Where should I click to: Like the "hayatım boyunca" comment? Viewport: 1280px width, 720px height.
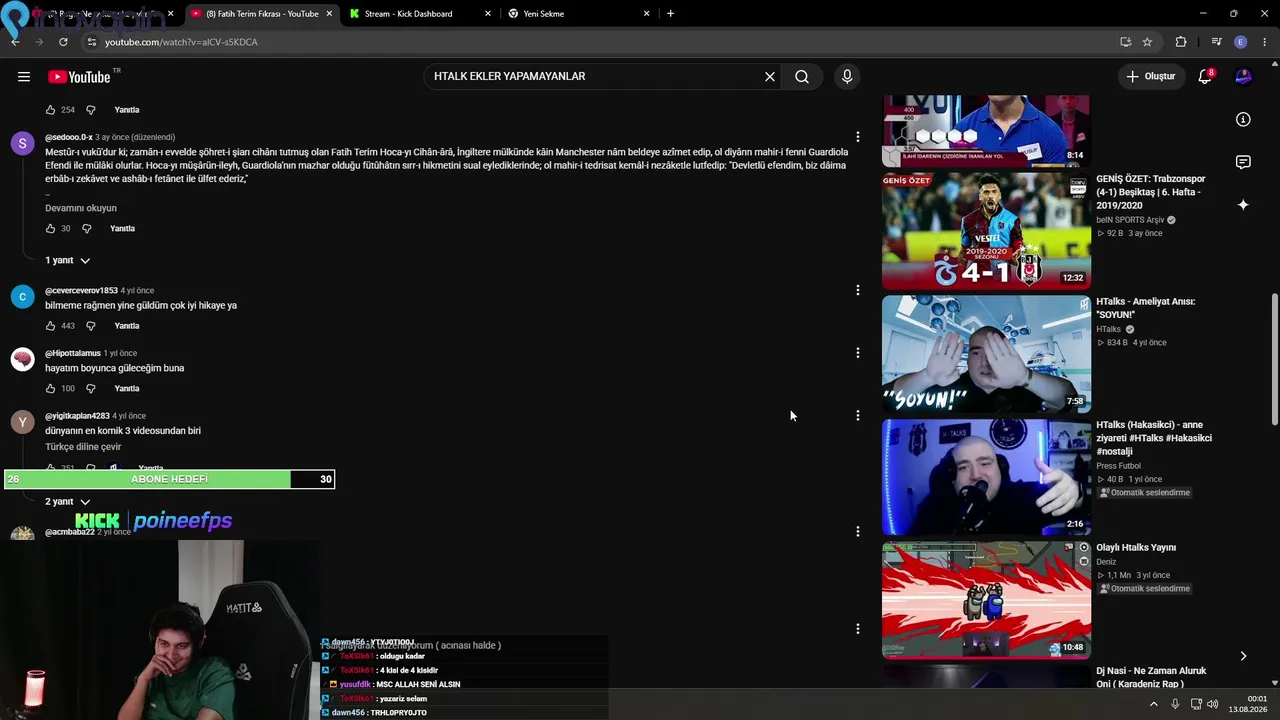50,389
